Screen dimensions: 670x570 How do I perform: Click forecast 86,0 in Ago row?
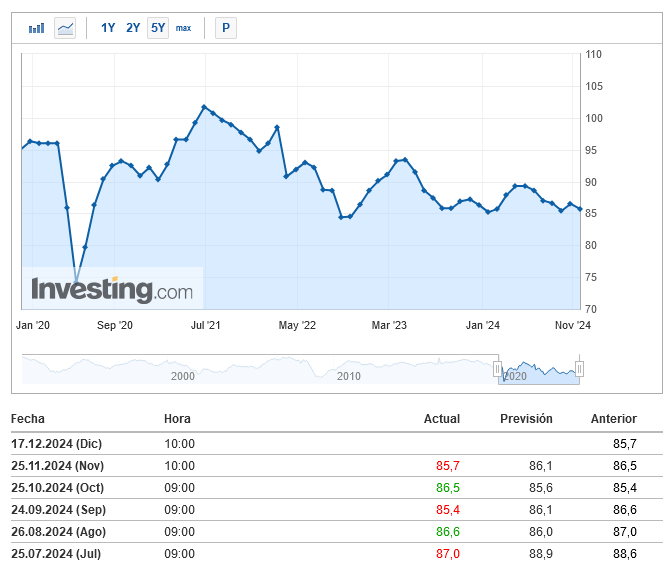[x=541, y=532]
